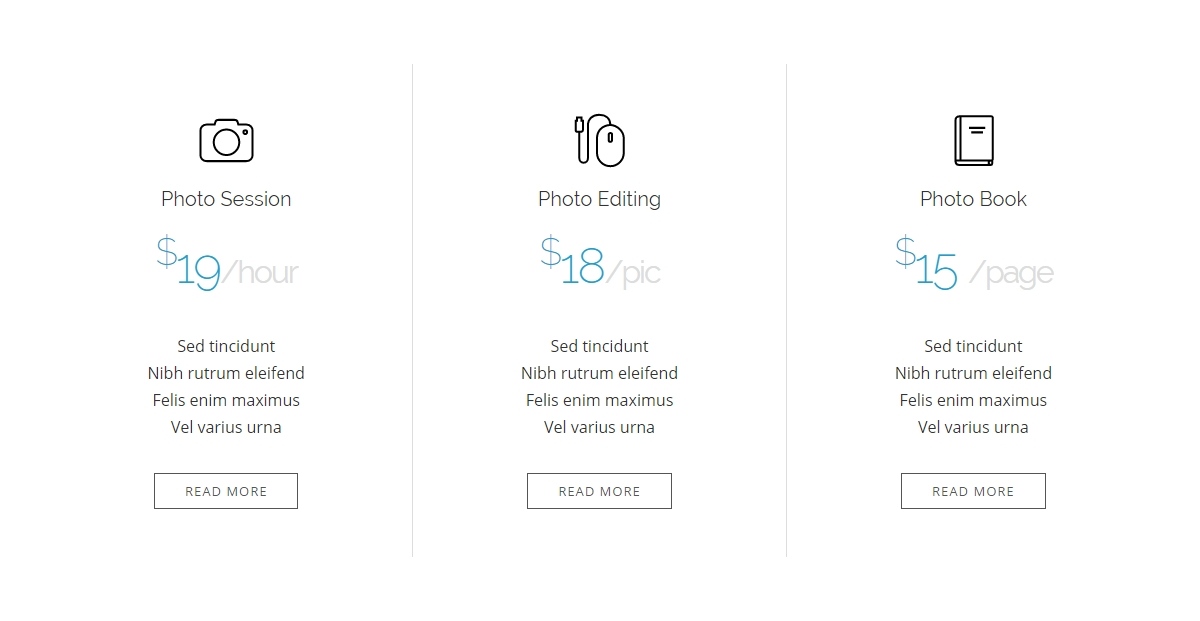Click 'Vel varius urna' in Photo Book column
The width and height of the screenshot is (1200, 621).
973,427
